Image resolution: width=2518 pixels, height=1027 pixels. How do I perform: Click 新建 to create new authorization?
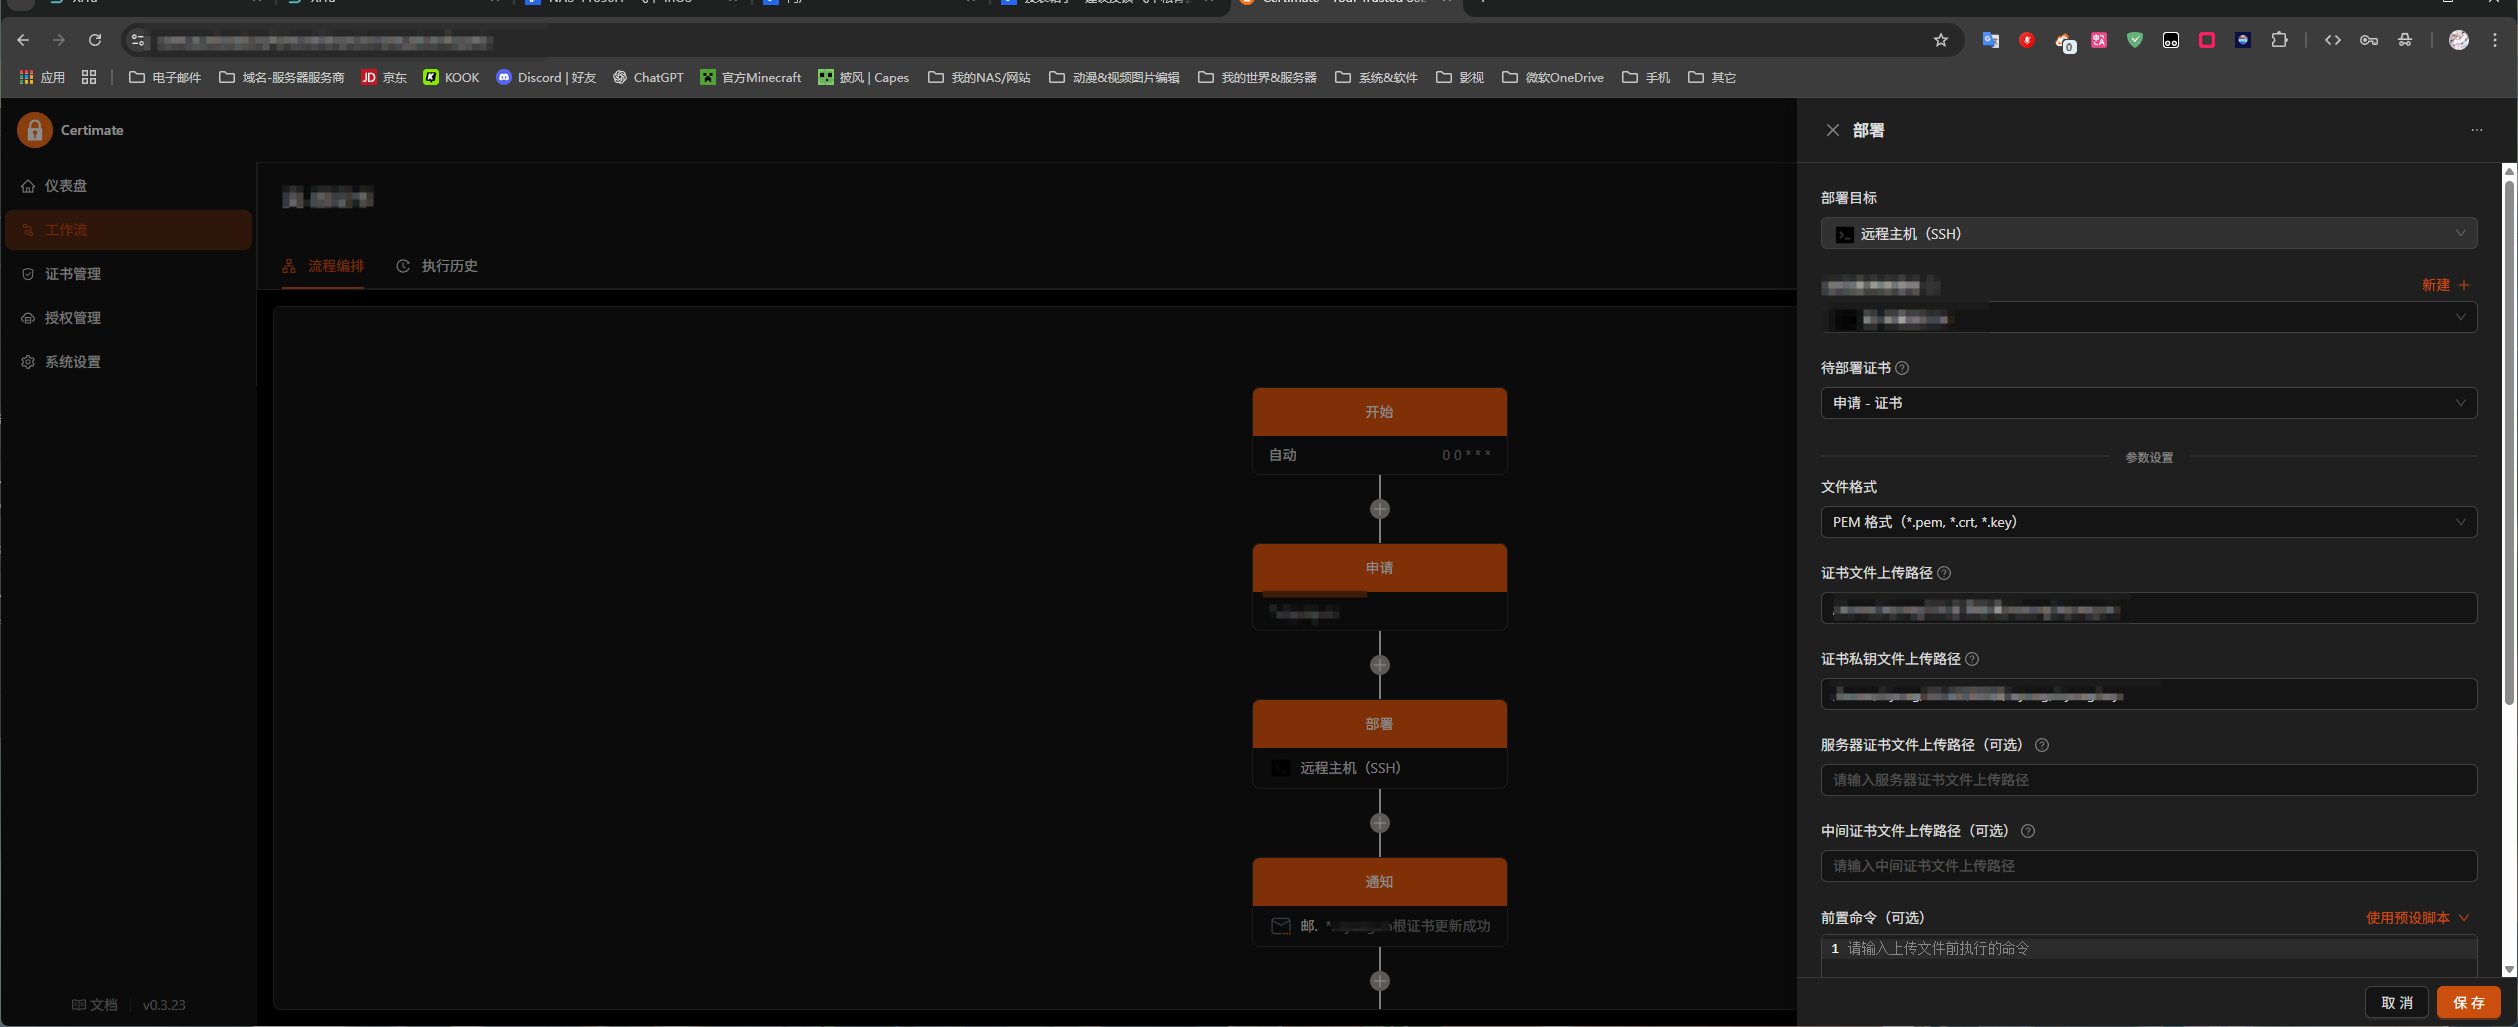pos(2445,285)
